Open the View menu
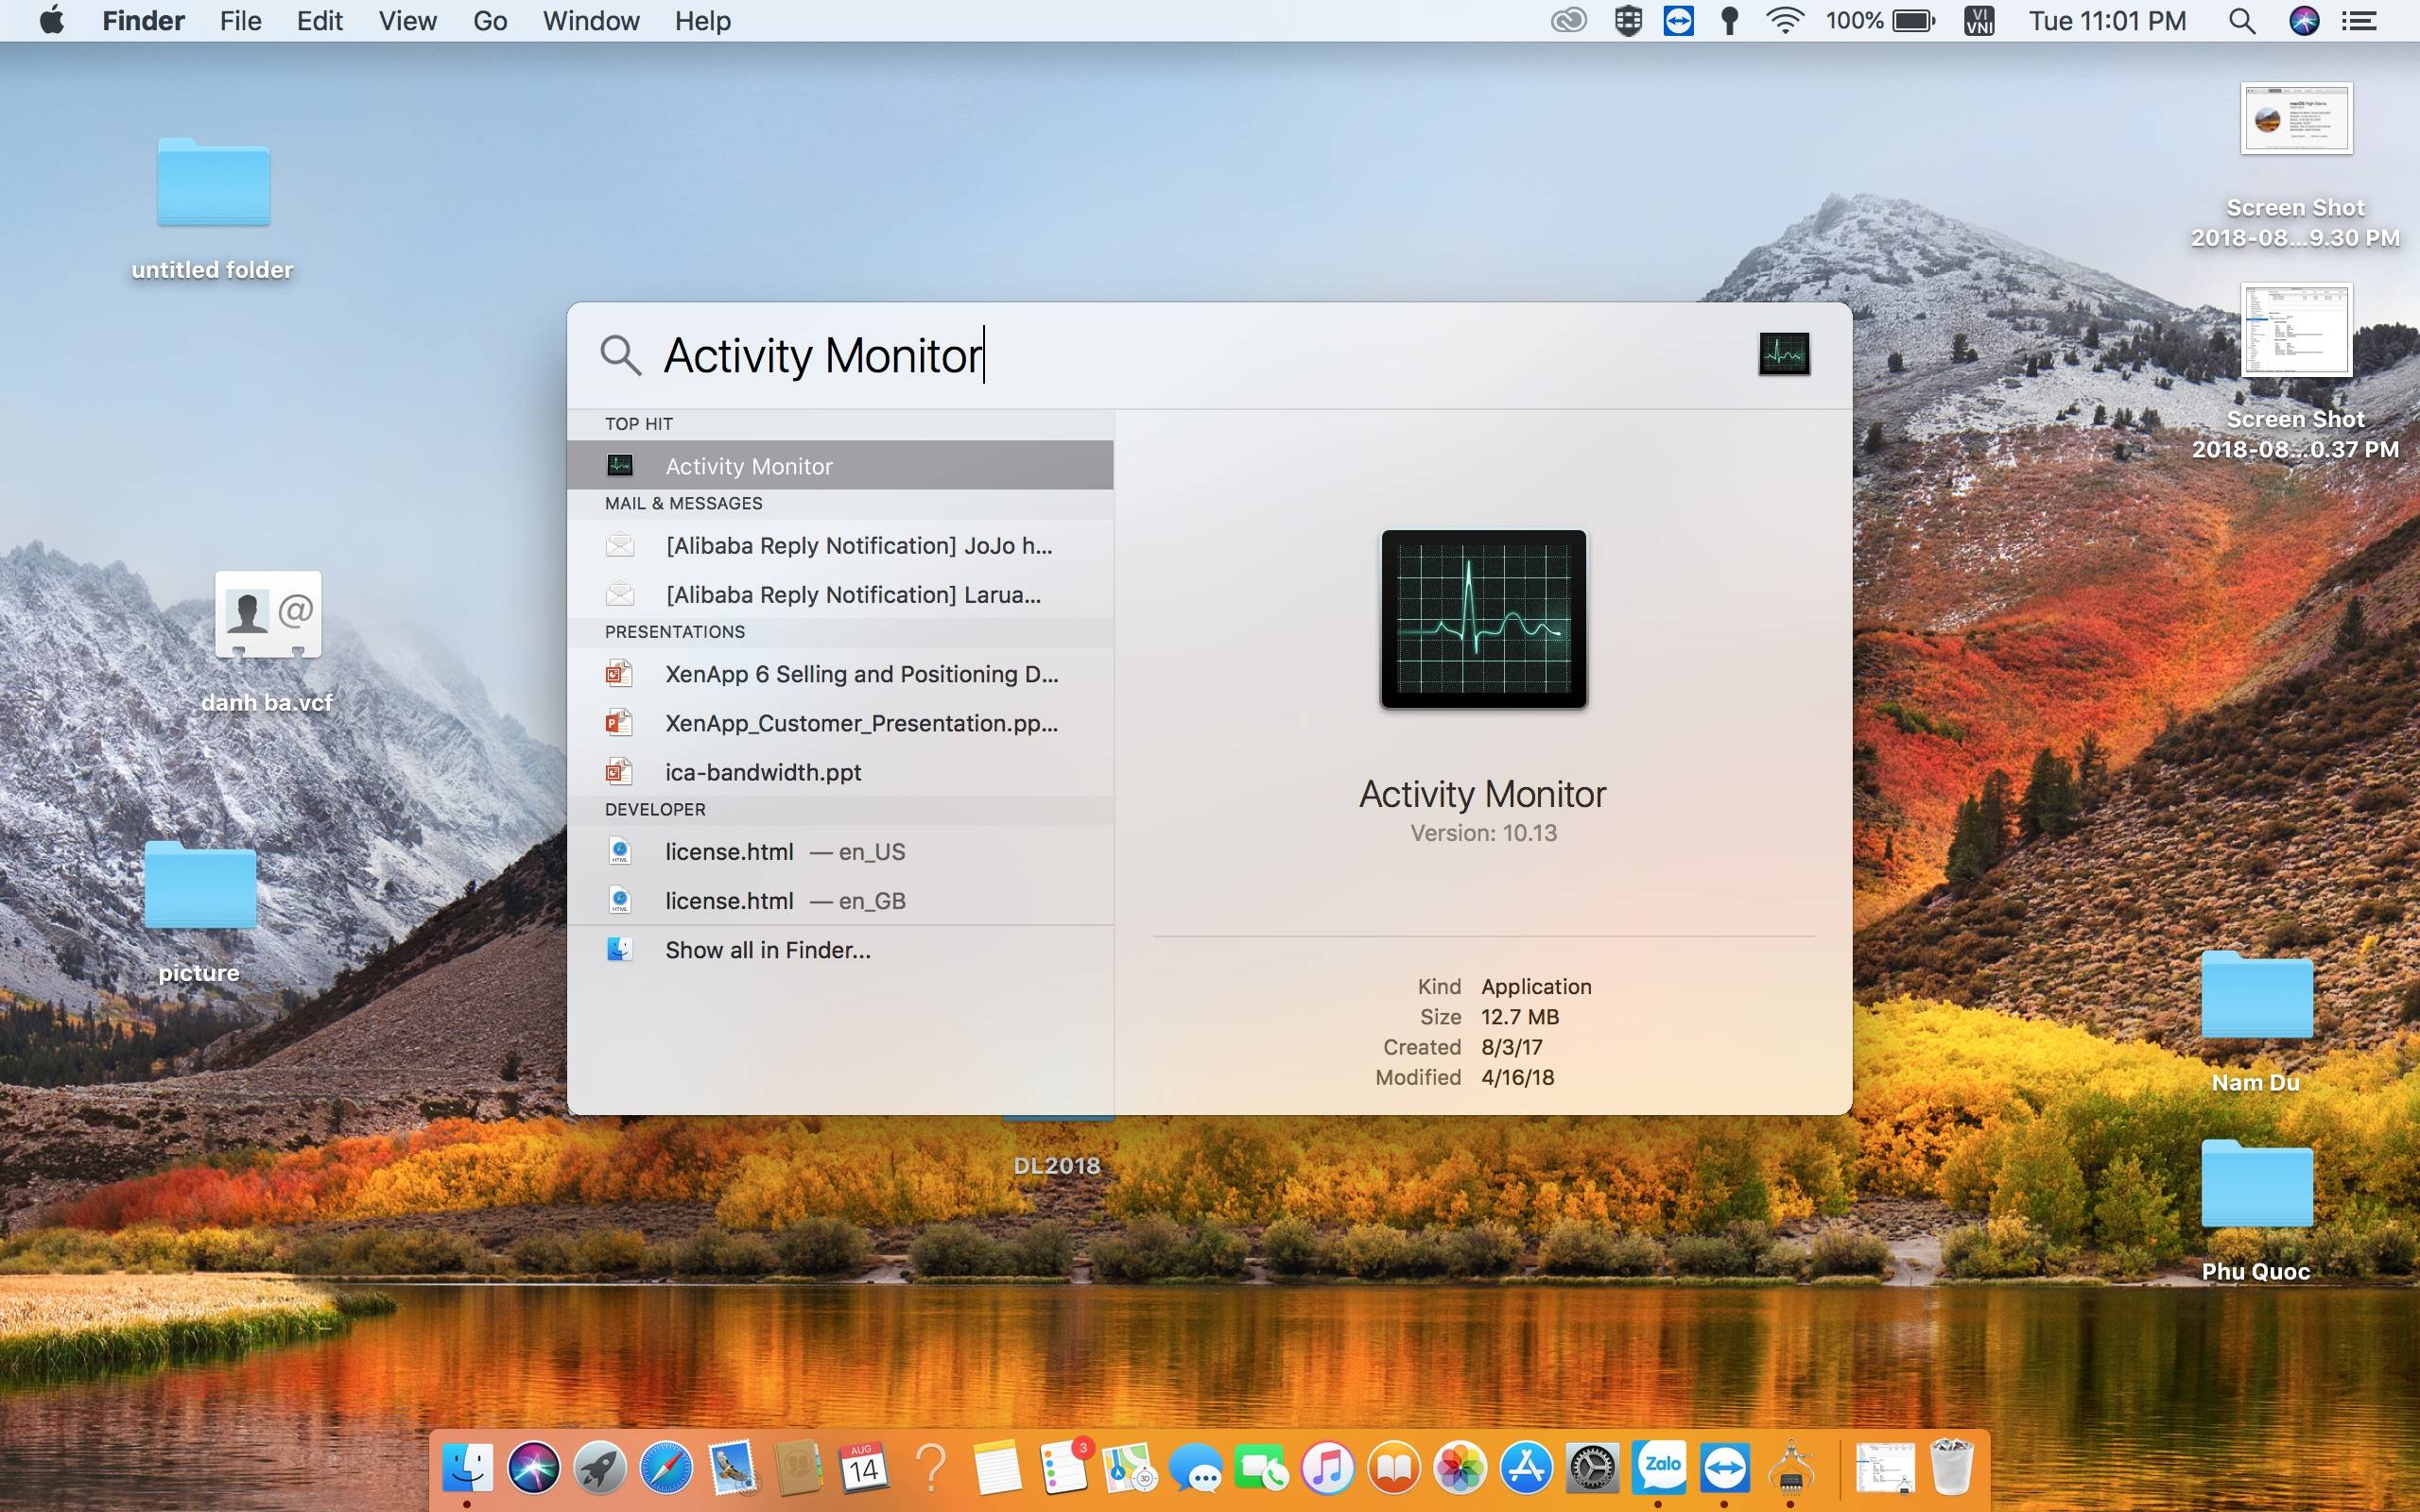 [x=408, y=21]
